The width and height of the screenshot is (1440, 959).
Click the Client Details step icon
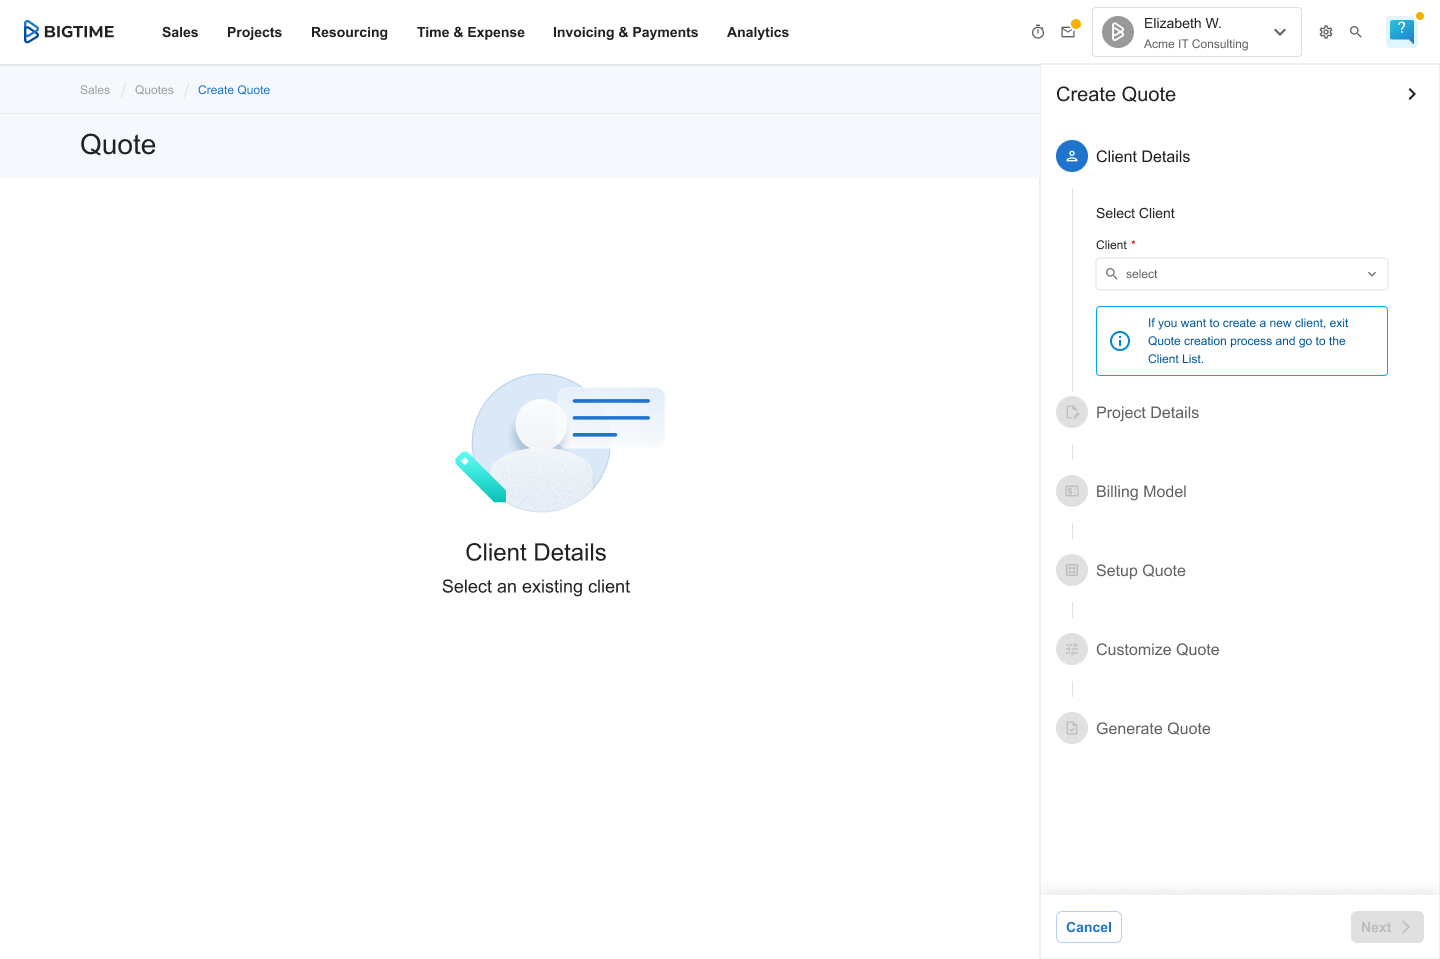[1072, 156]
